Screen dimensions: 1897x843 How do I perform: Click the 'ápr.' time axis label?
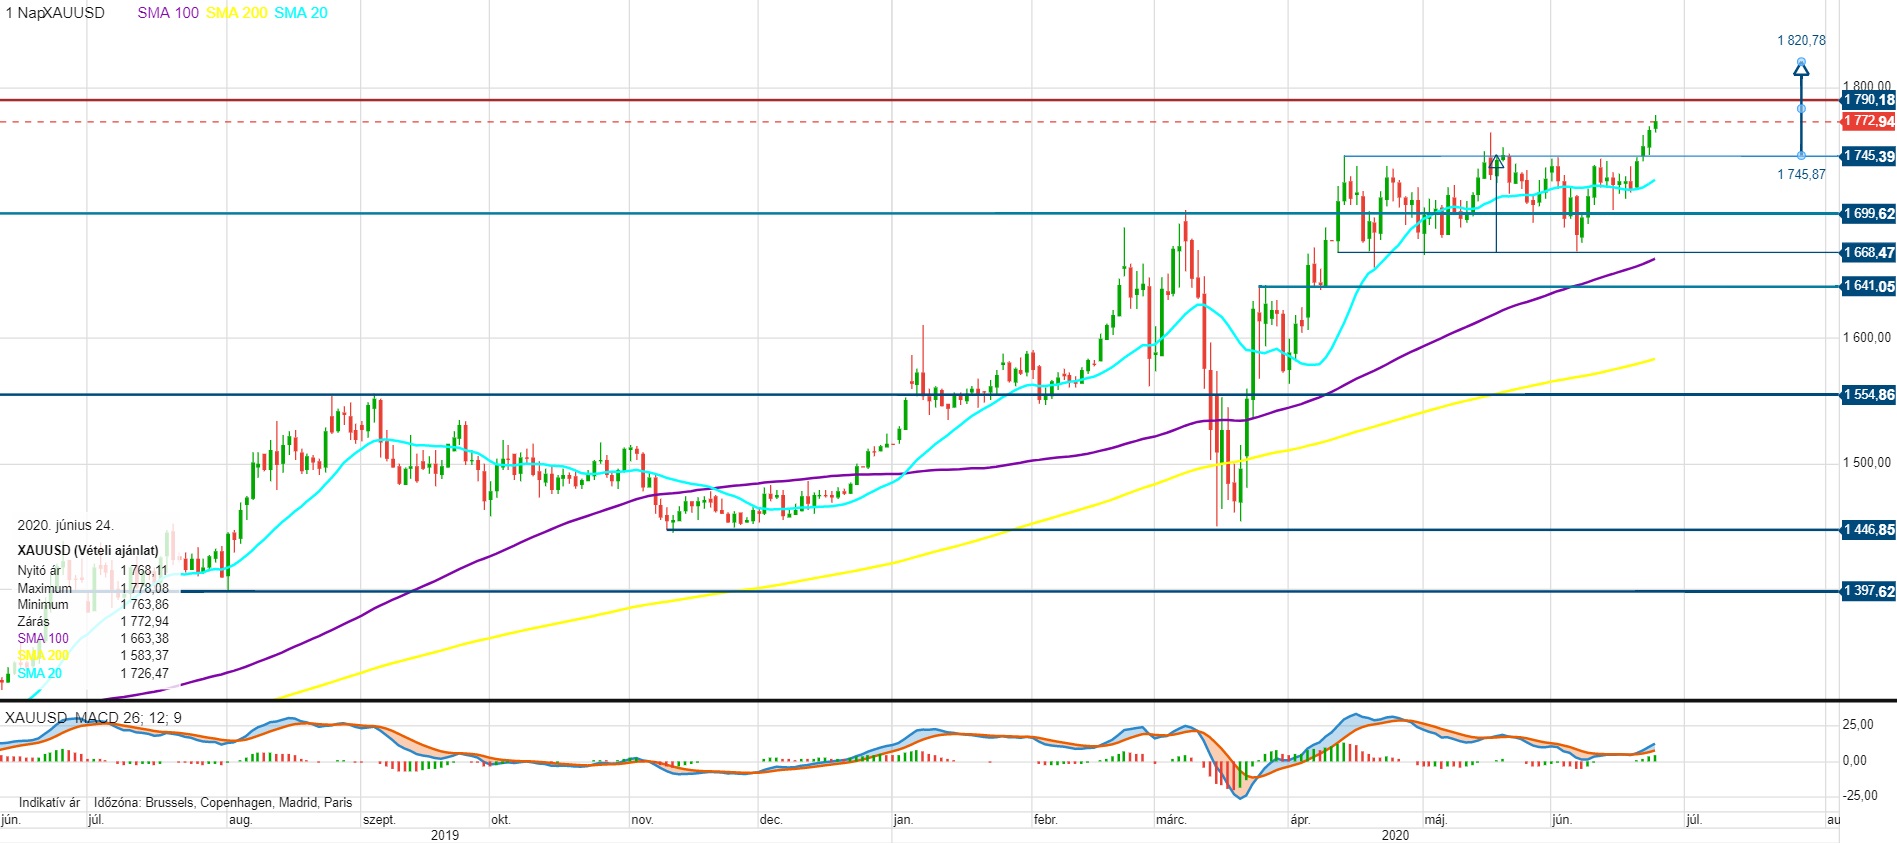click(1300, 820)
